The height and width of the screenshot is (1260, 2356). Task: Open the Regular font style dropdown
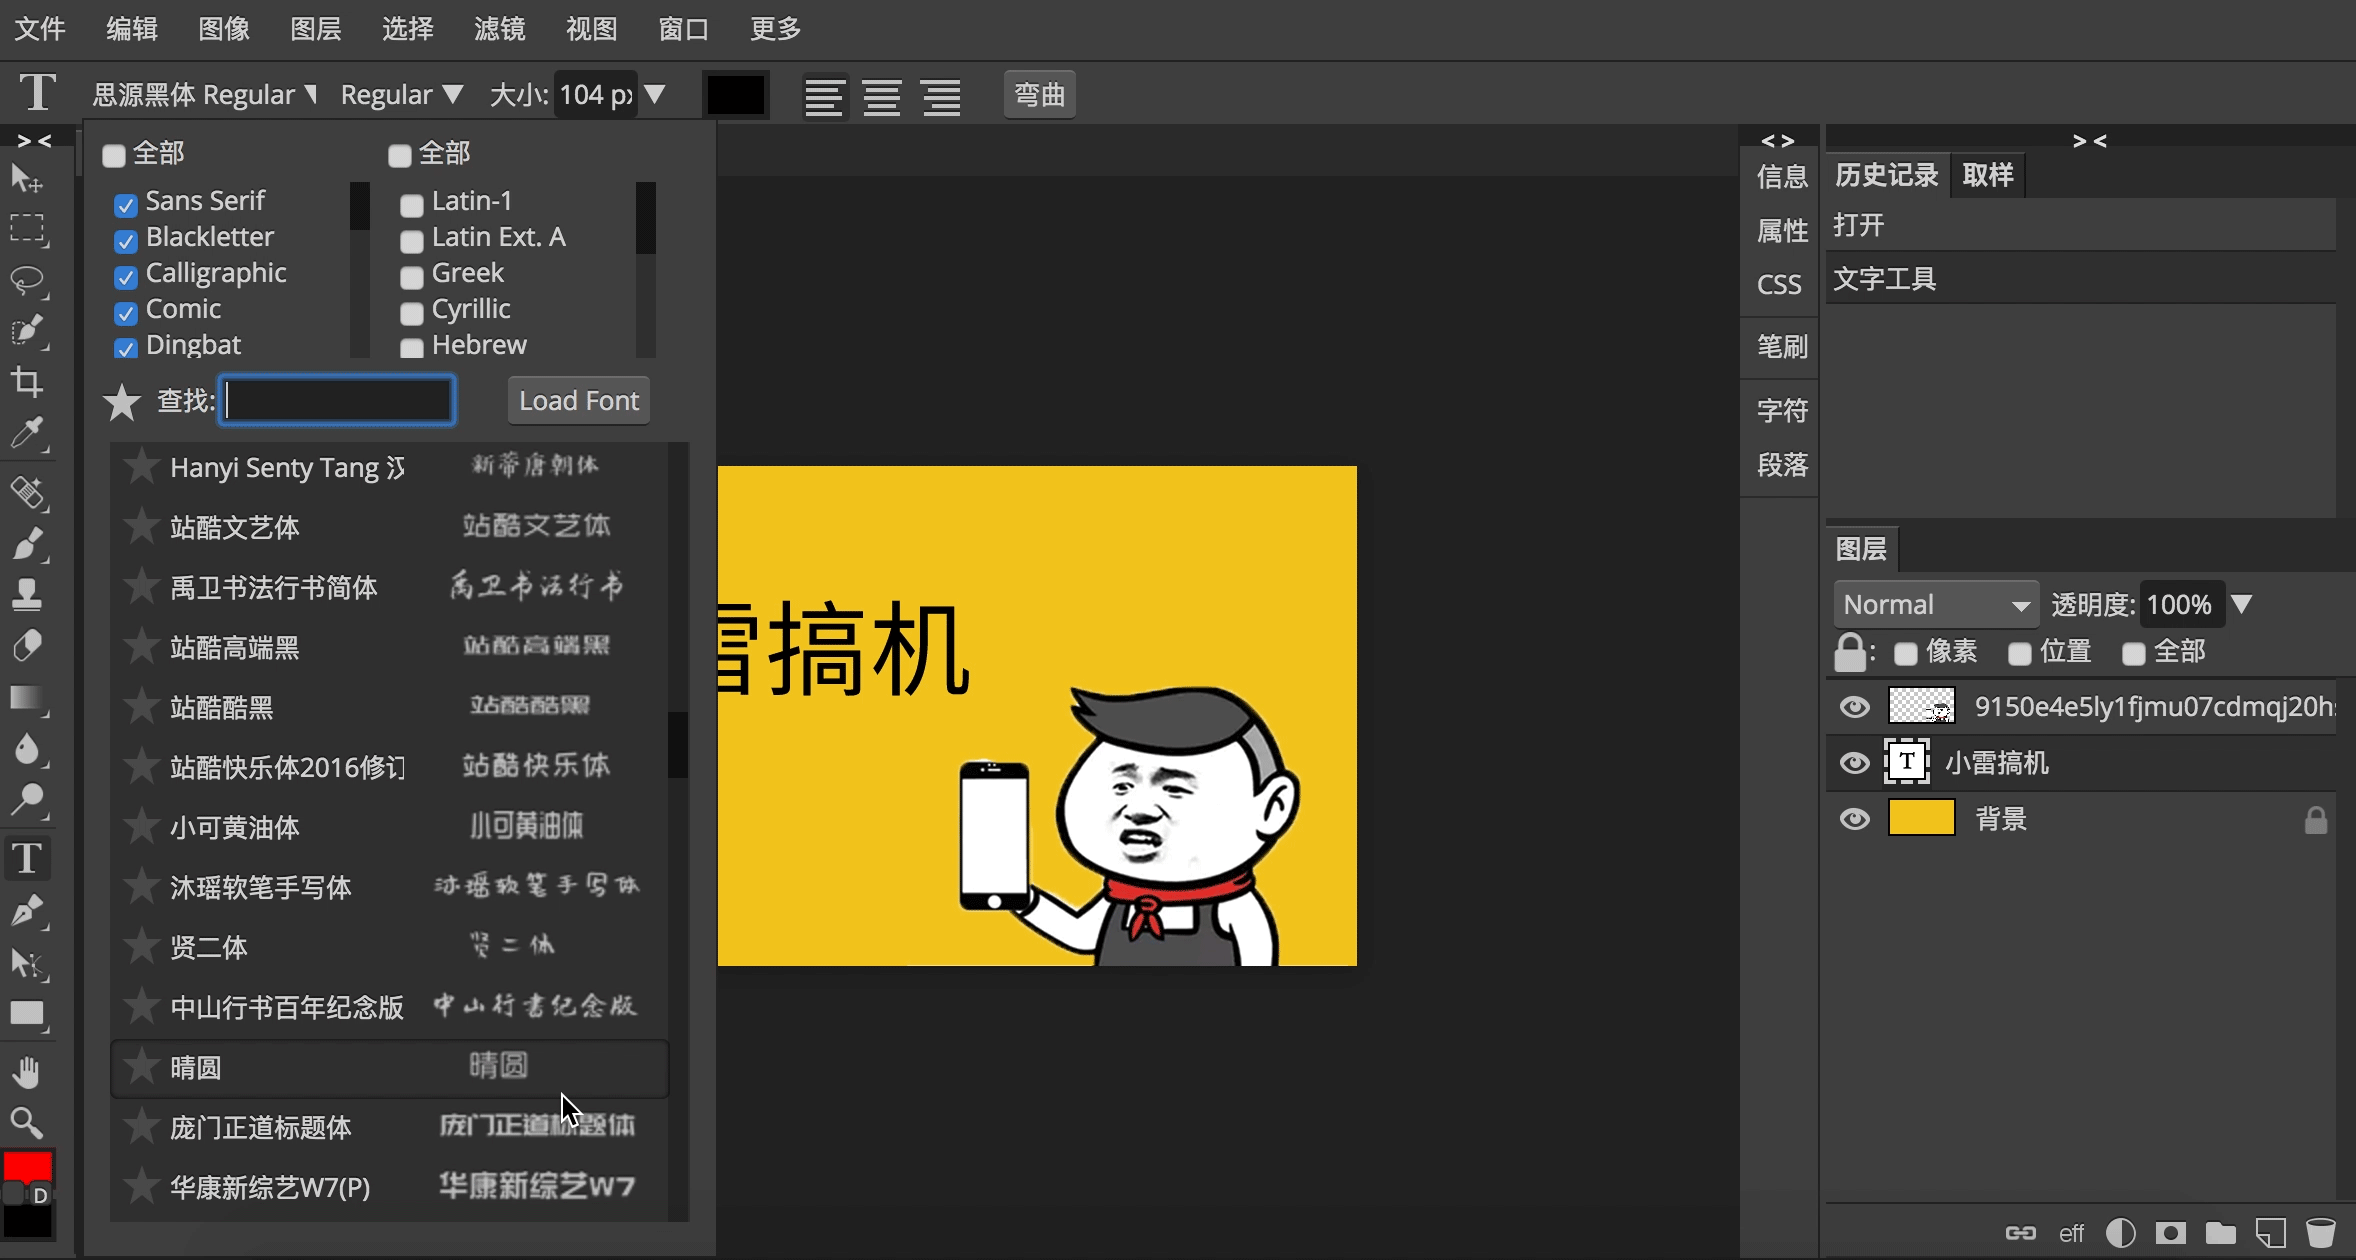pyautogui.click(x=400, y=95)
